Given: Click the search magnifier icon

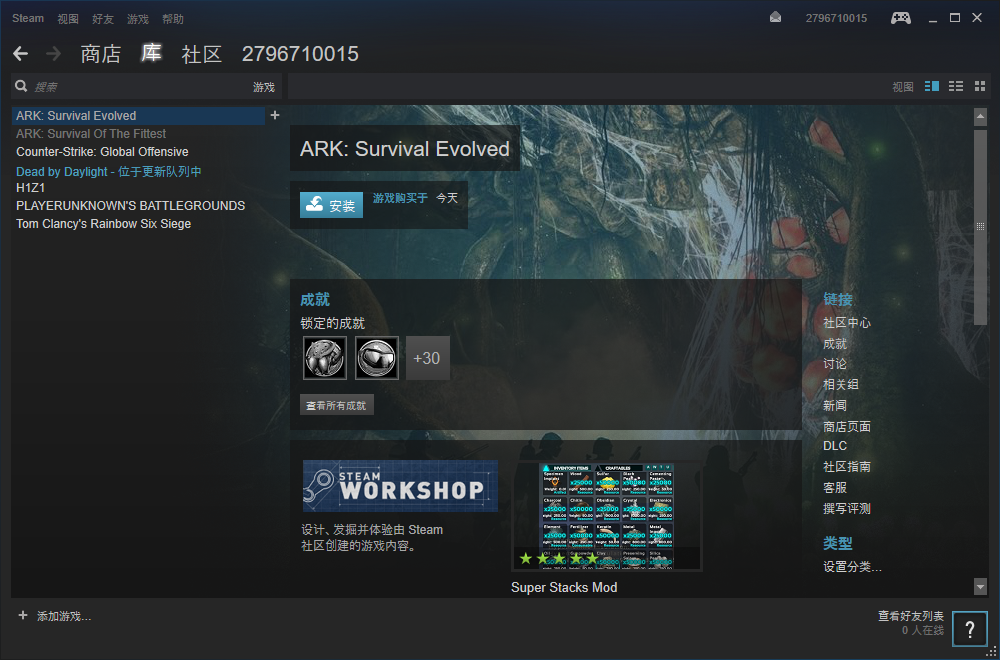Looking at the screenshot, I should pyautogui.click(x=21, y=86).
